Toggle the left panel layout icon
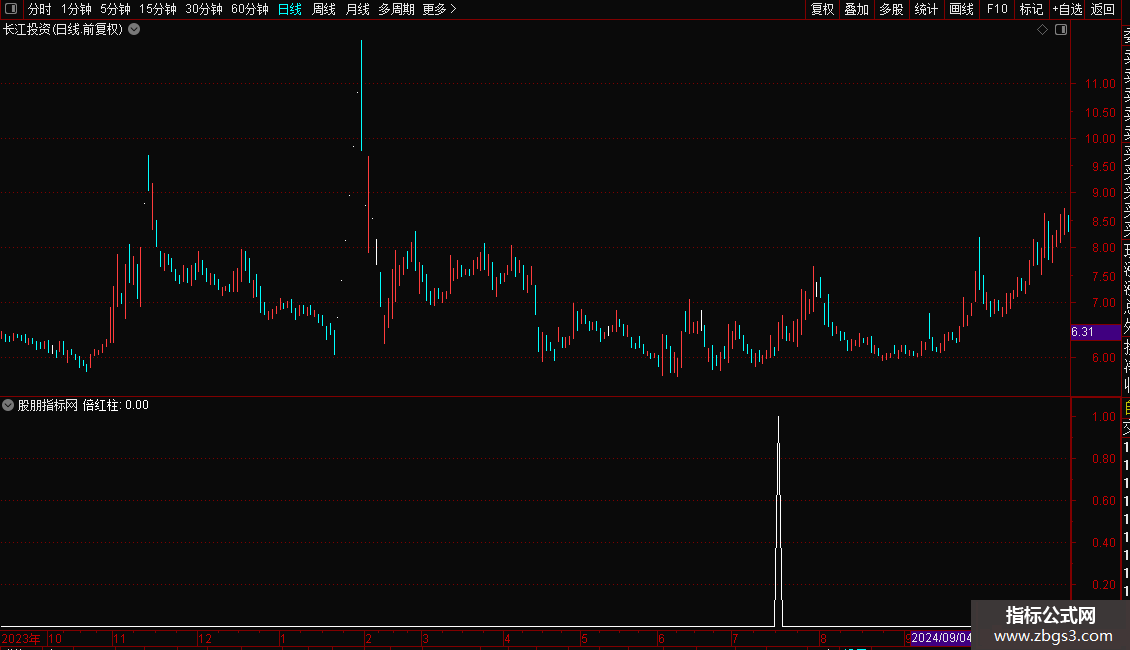This screenshot has width=1130, height=650. 11,9
